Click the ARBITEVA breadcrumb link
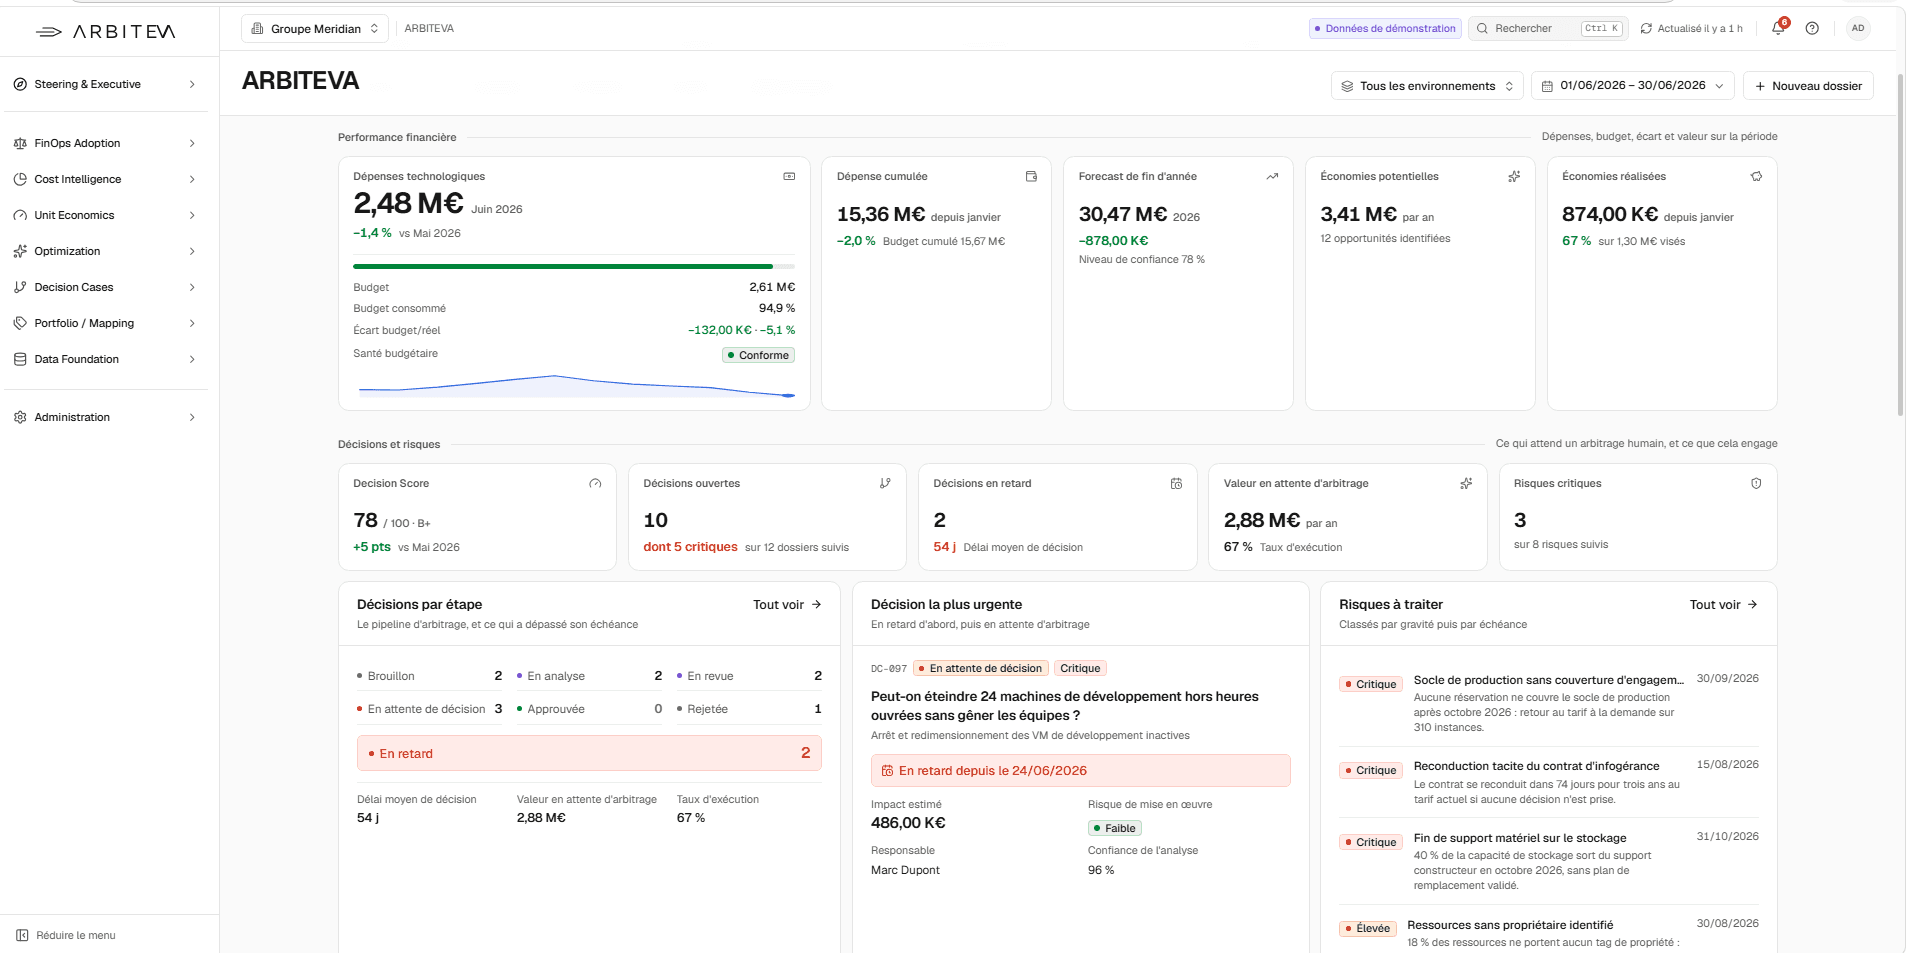This screenshot has width=1906, height=953. click(429, 29)
